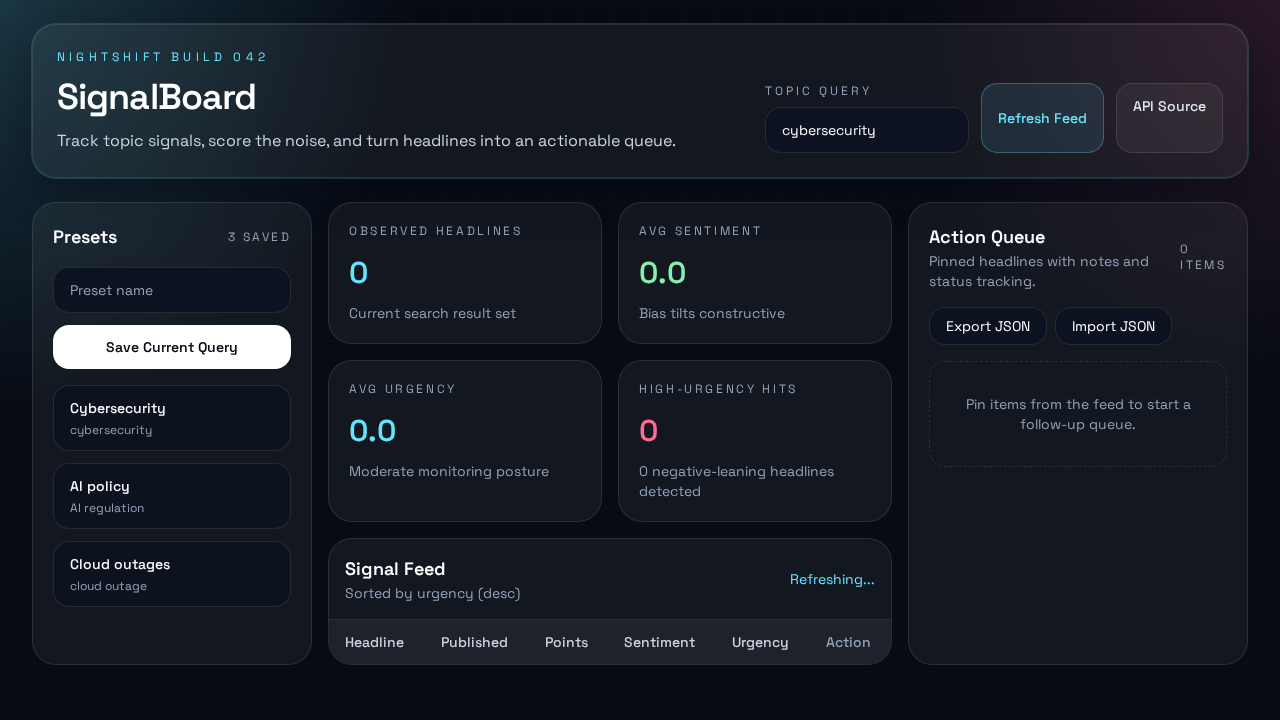
Task: Sort the feed by Headline column
Action: pyautogui.click(x=374, y=642)
